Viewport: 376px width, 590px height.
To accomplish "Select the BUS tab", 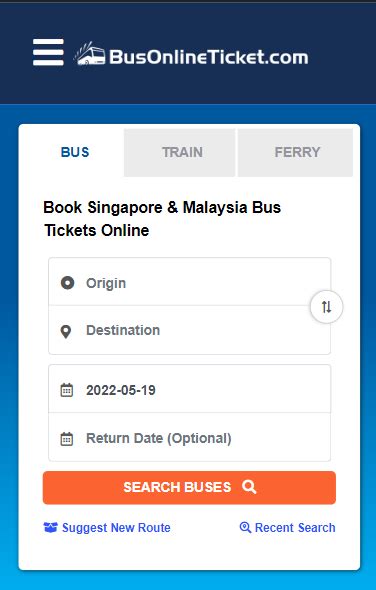I will coord(75,152).
